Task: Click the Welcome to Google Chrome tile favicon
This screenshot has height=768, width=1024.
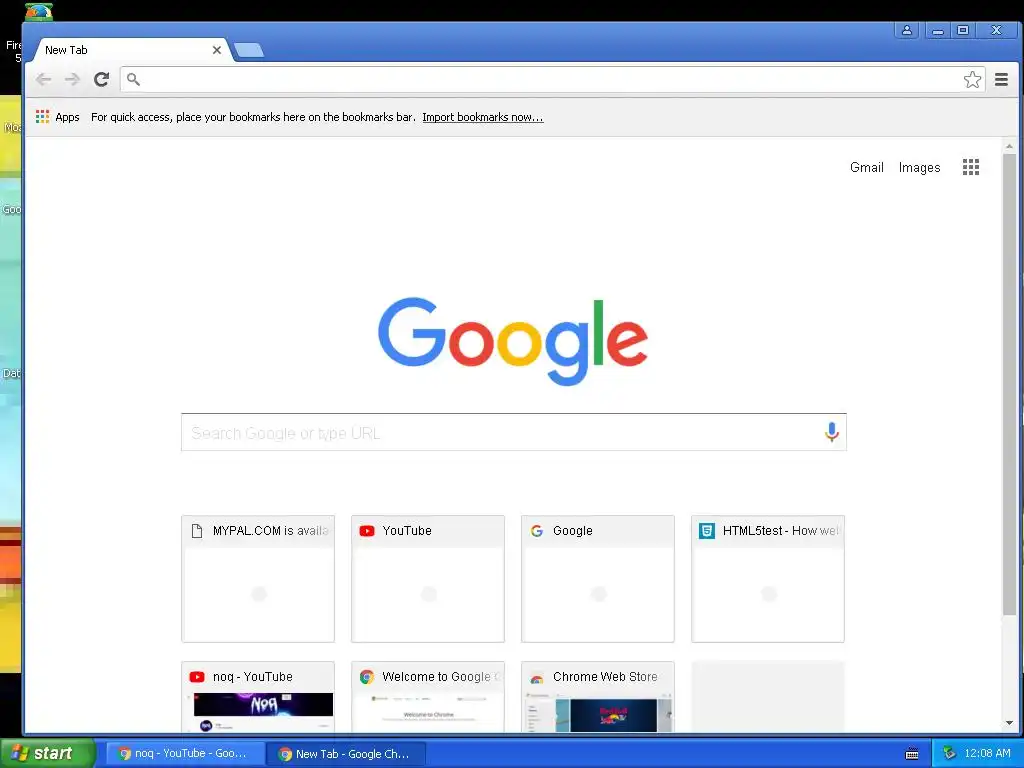Action: click(367, 677)
